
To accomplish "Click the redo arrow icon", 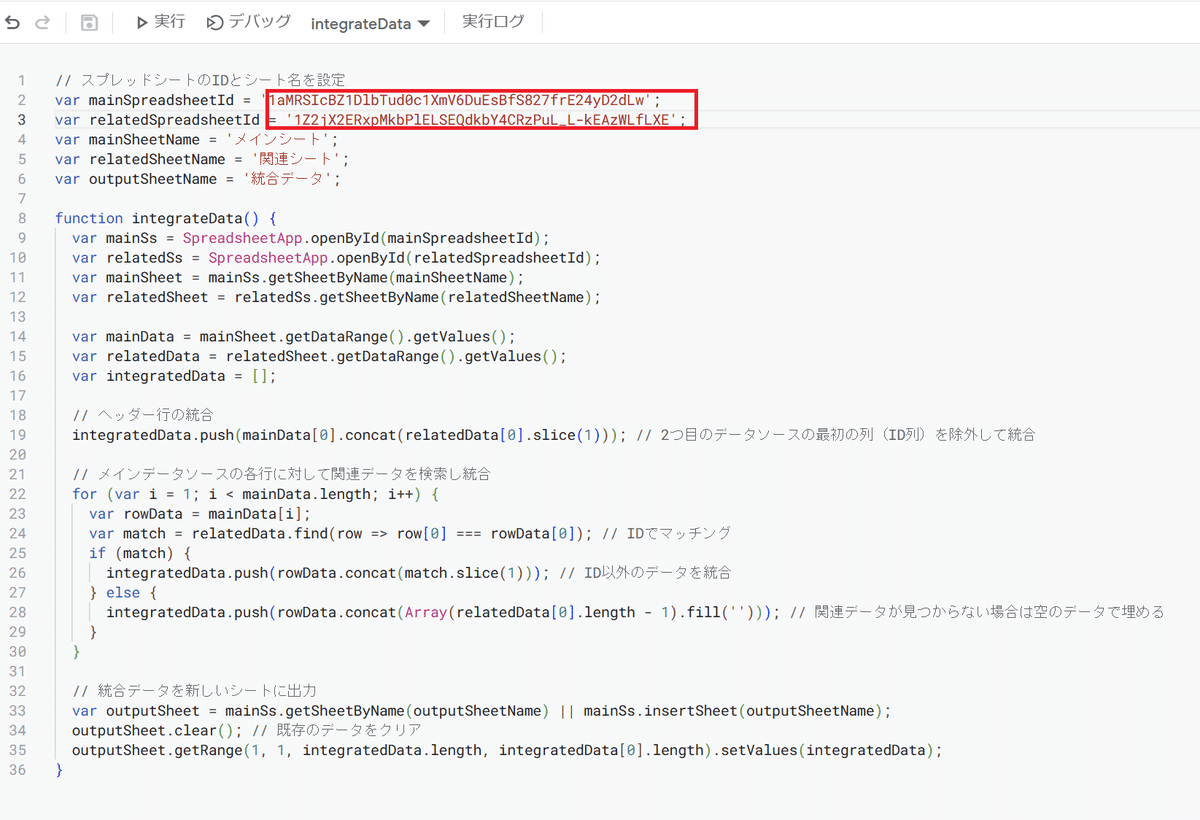I will click(42, 22).
